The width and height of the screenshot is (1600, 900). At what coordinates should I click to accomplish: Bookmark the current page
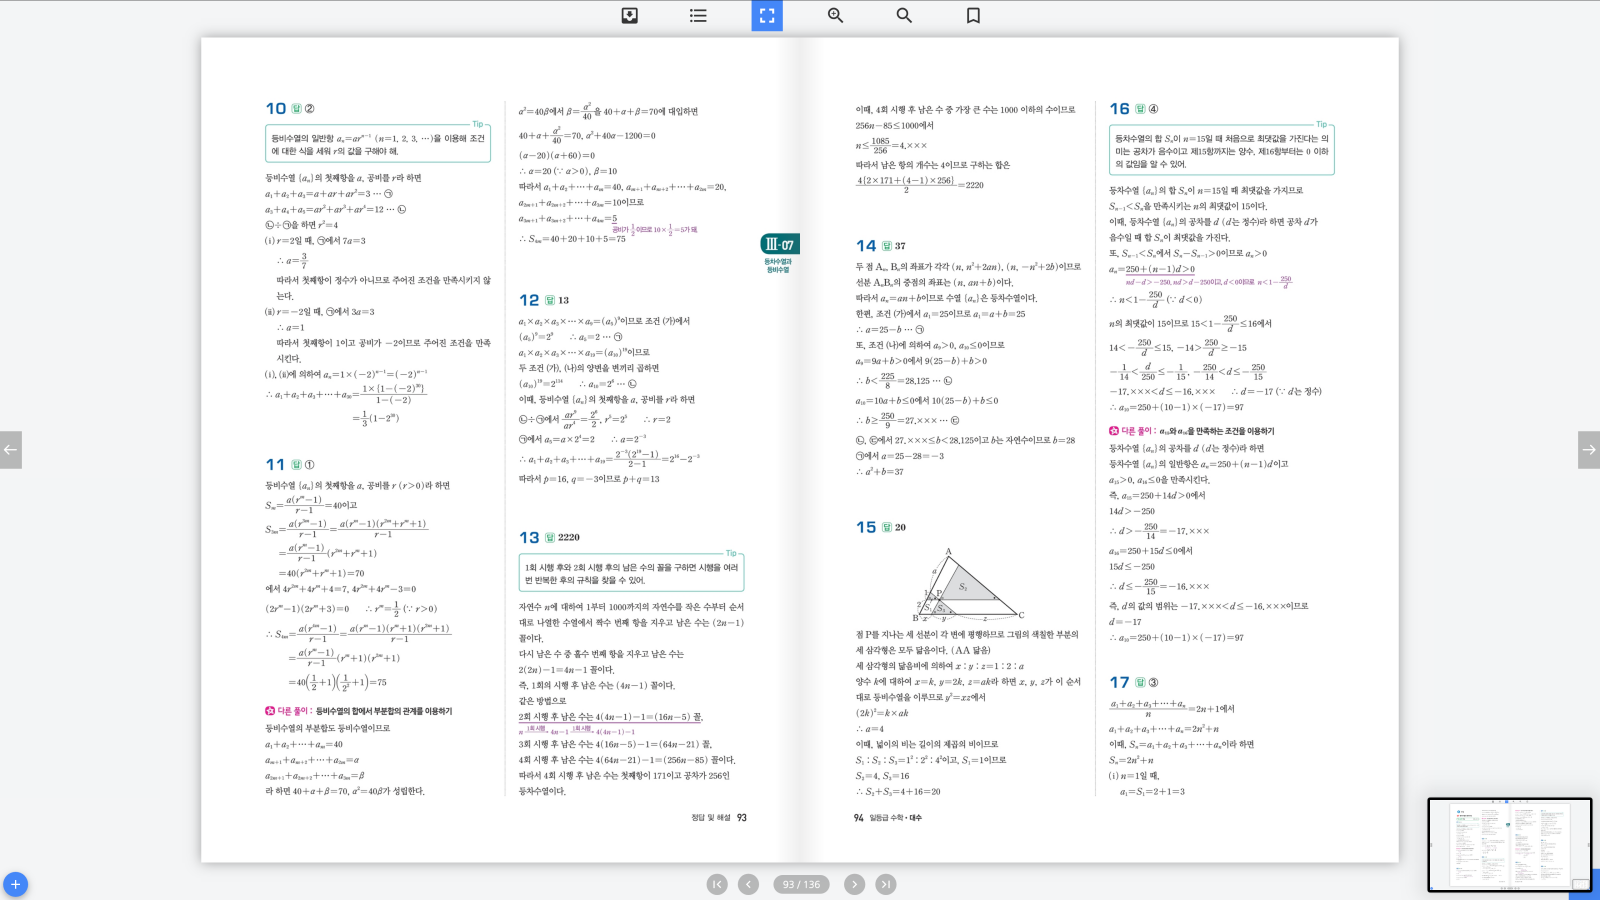(x=973, y=15)
